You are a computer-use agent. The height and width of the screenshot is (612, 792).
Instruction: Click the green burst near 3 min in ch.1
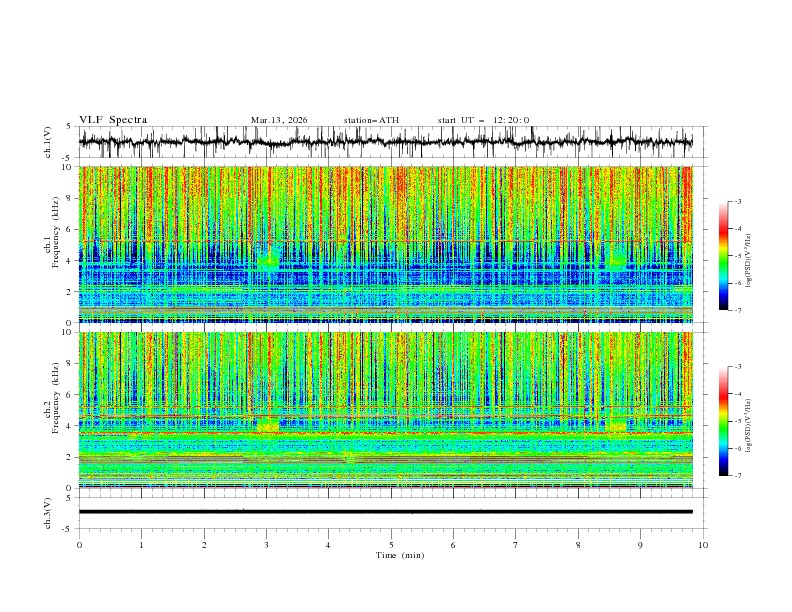pyautogui.click(x=268, y=259)
